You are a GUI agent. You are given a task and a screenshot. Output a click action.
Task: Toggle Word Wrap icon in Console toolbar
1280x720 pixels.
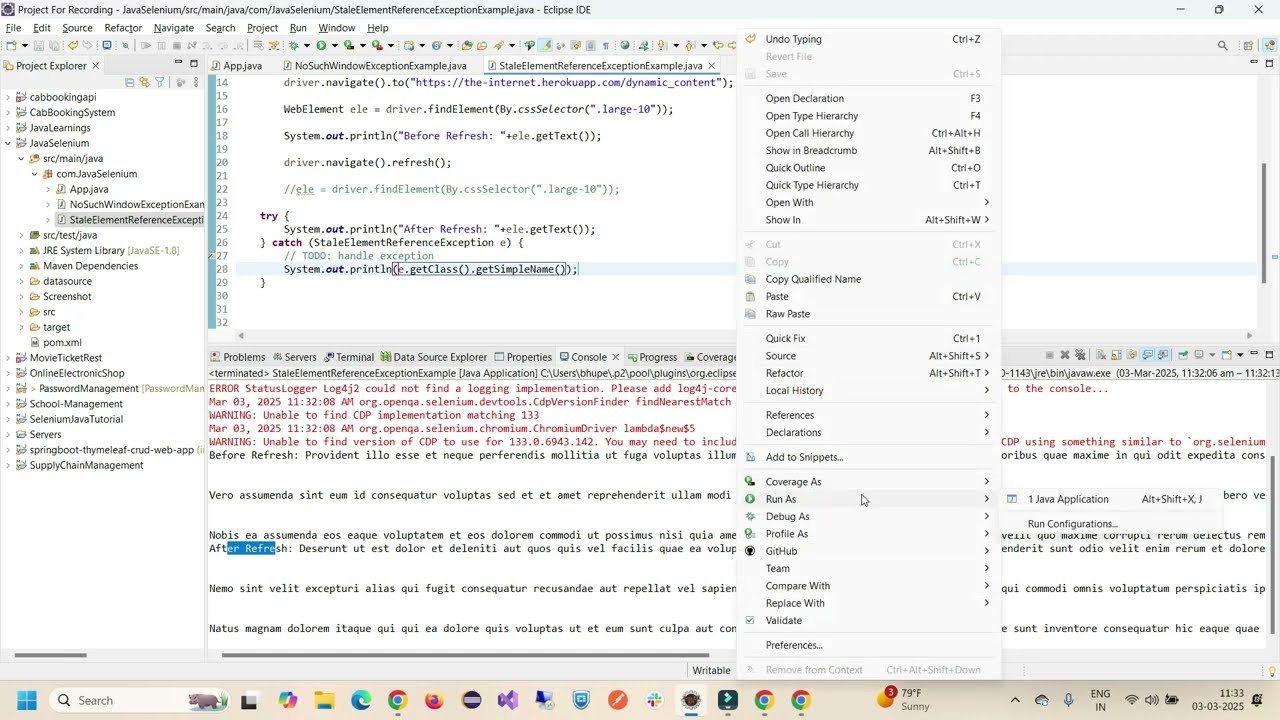pyautogui.click(x=1131, y=355)
